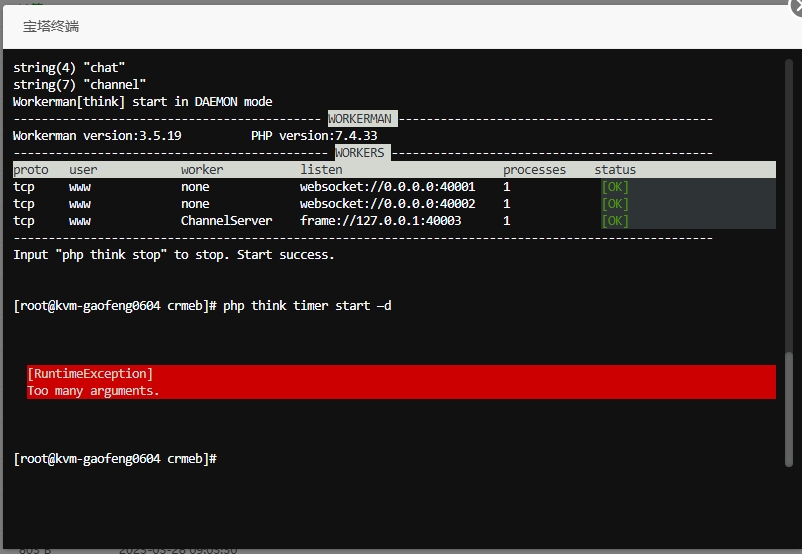Click [OK] status for port 40002 row
Viewport: 802px width, 554px height.
(615, 204)
